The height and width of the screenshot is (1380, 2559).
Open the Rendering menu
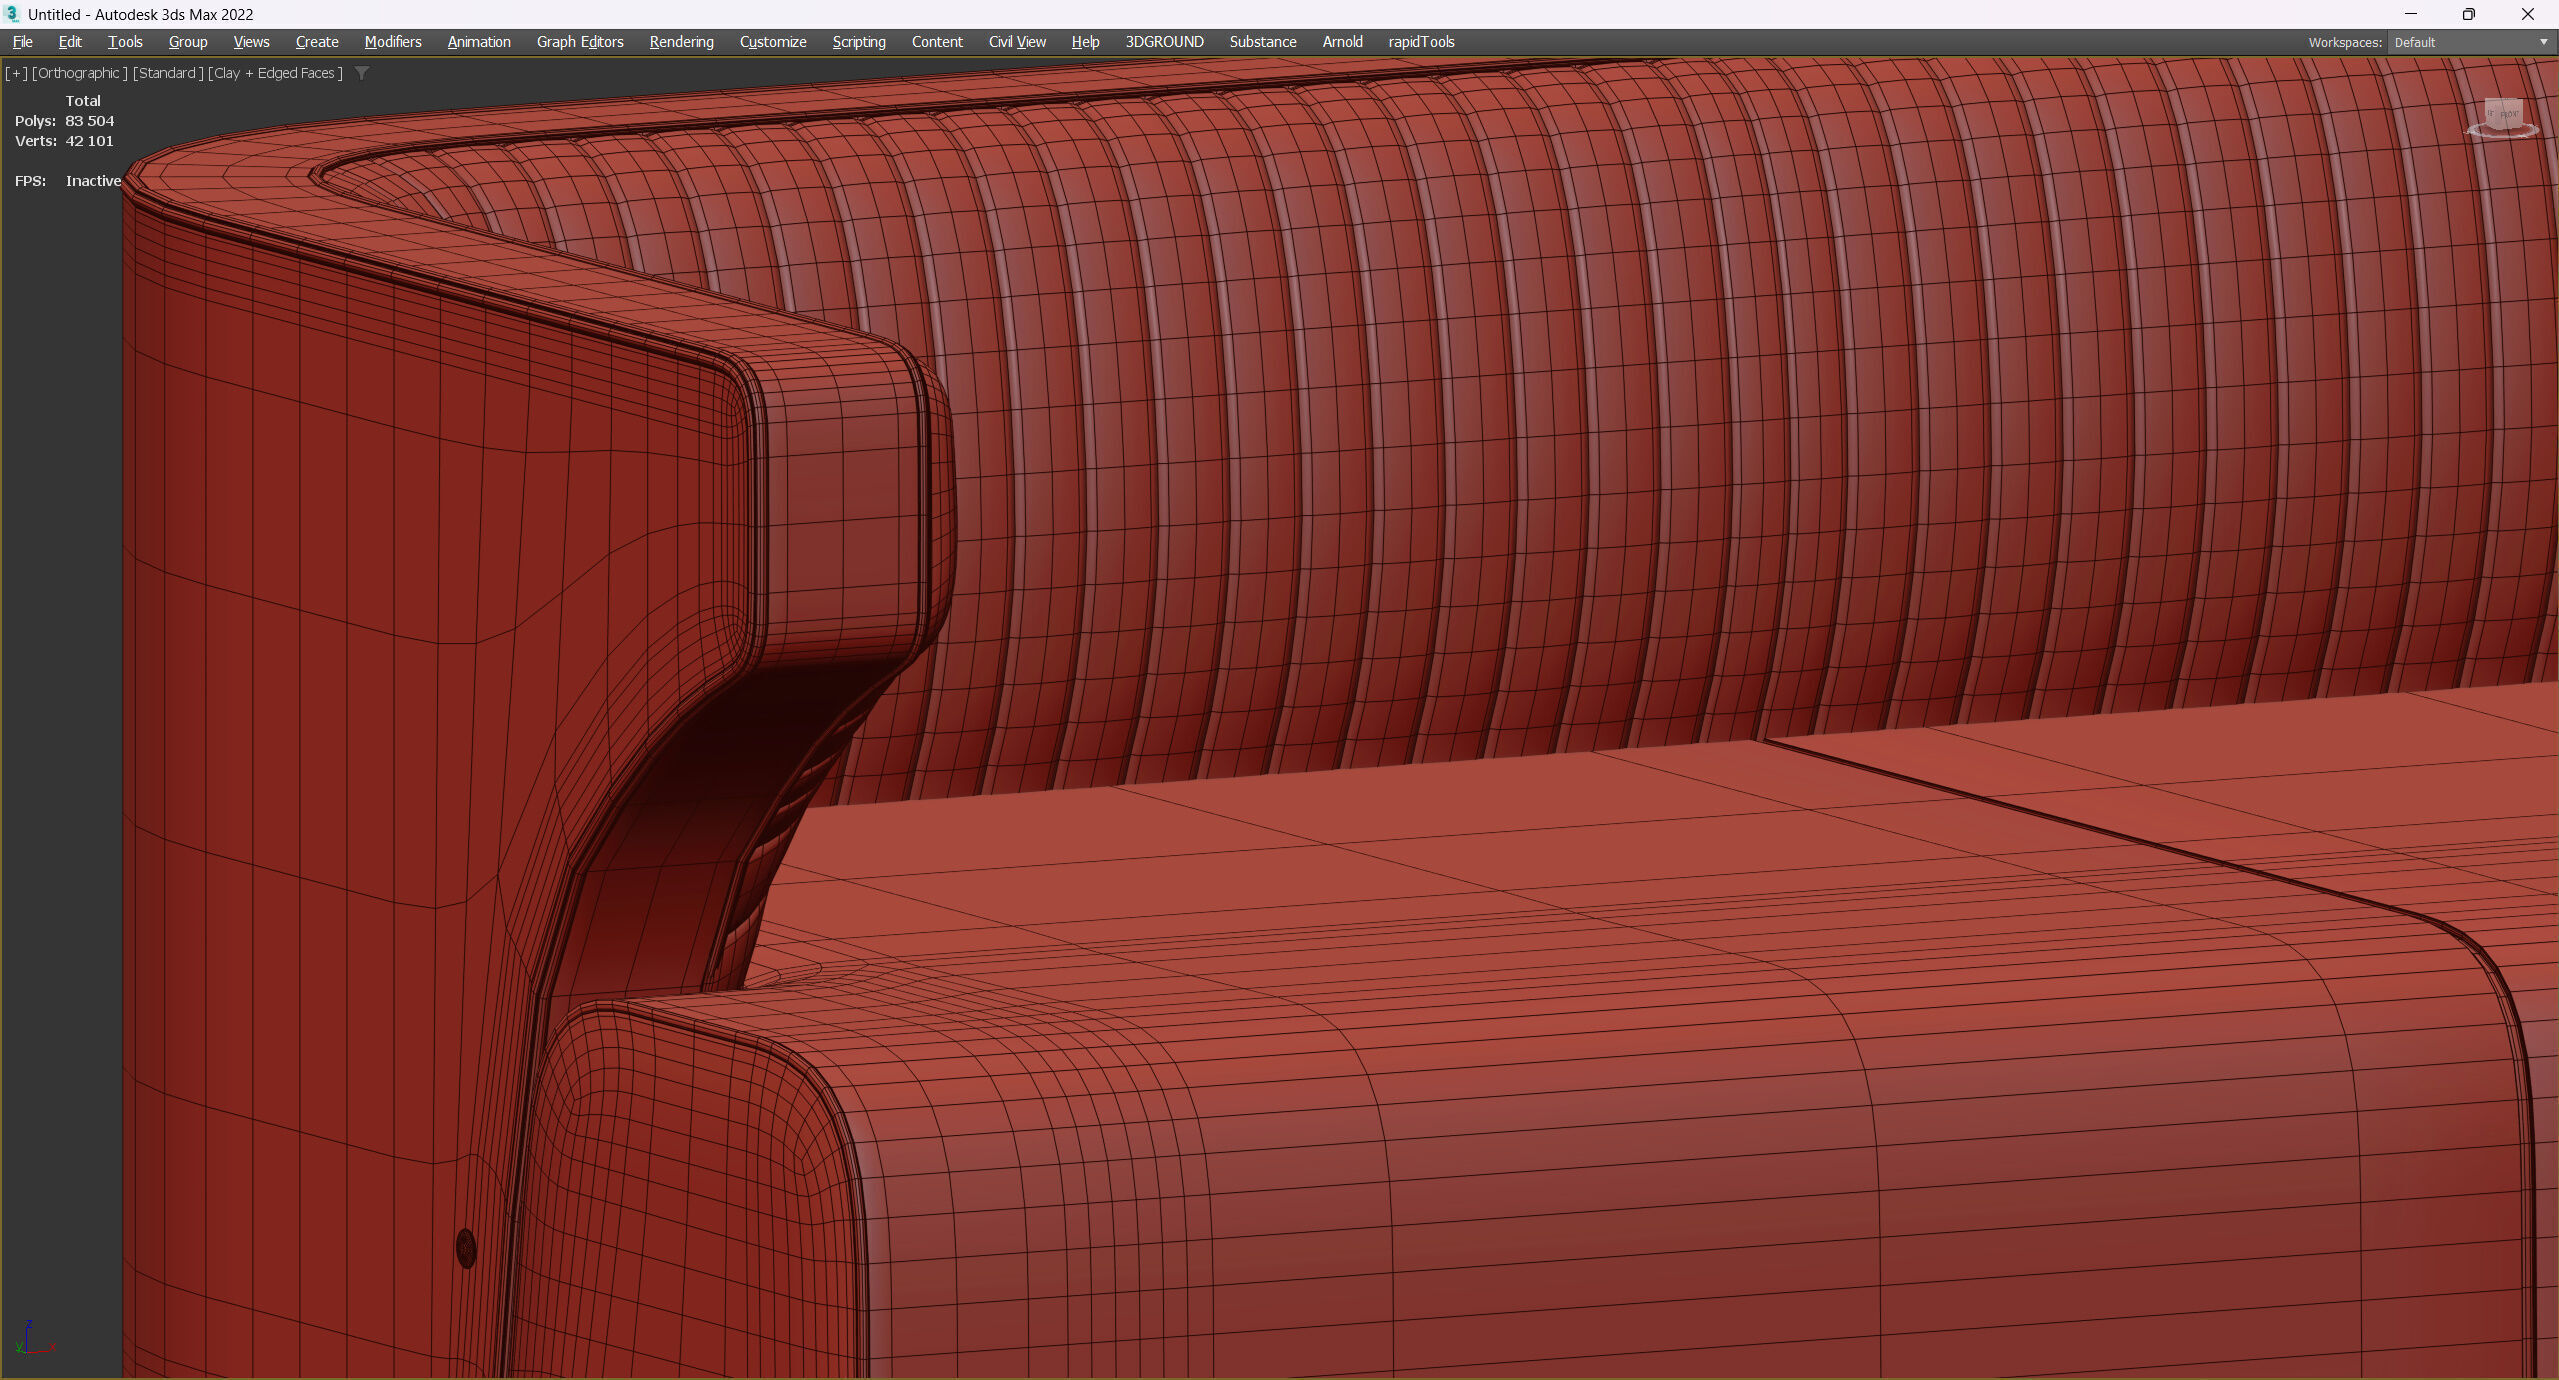pyautogui.click(x=681, y=42)
